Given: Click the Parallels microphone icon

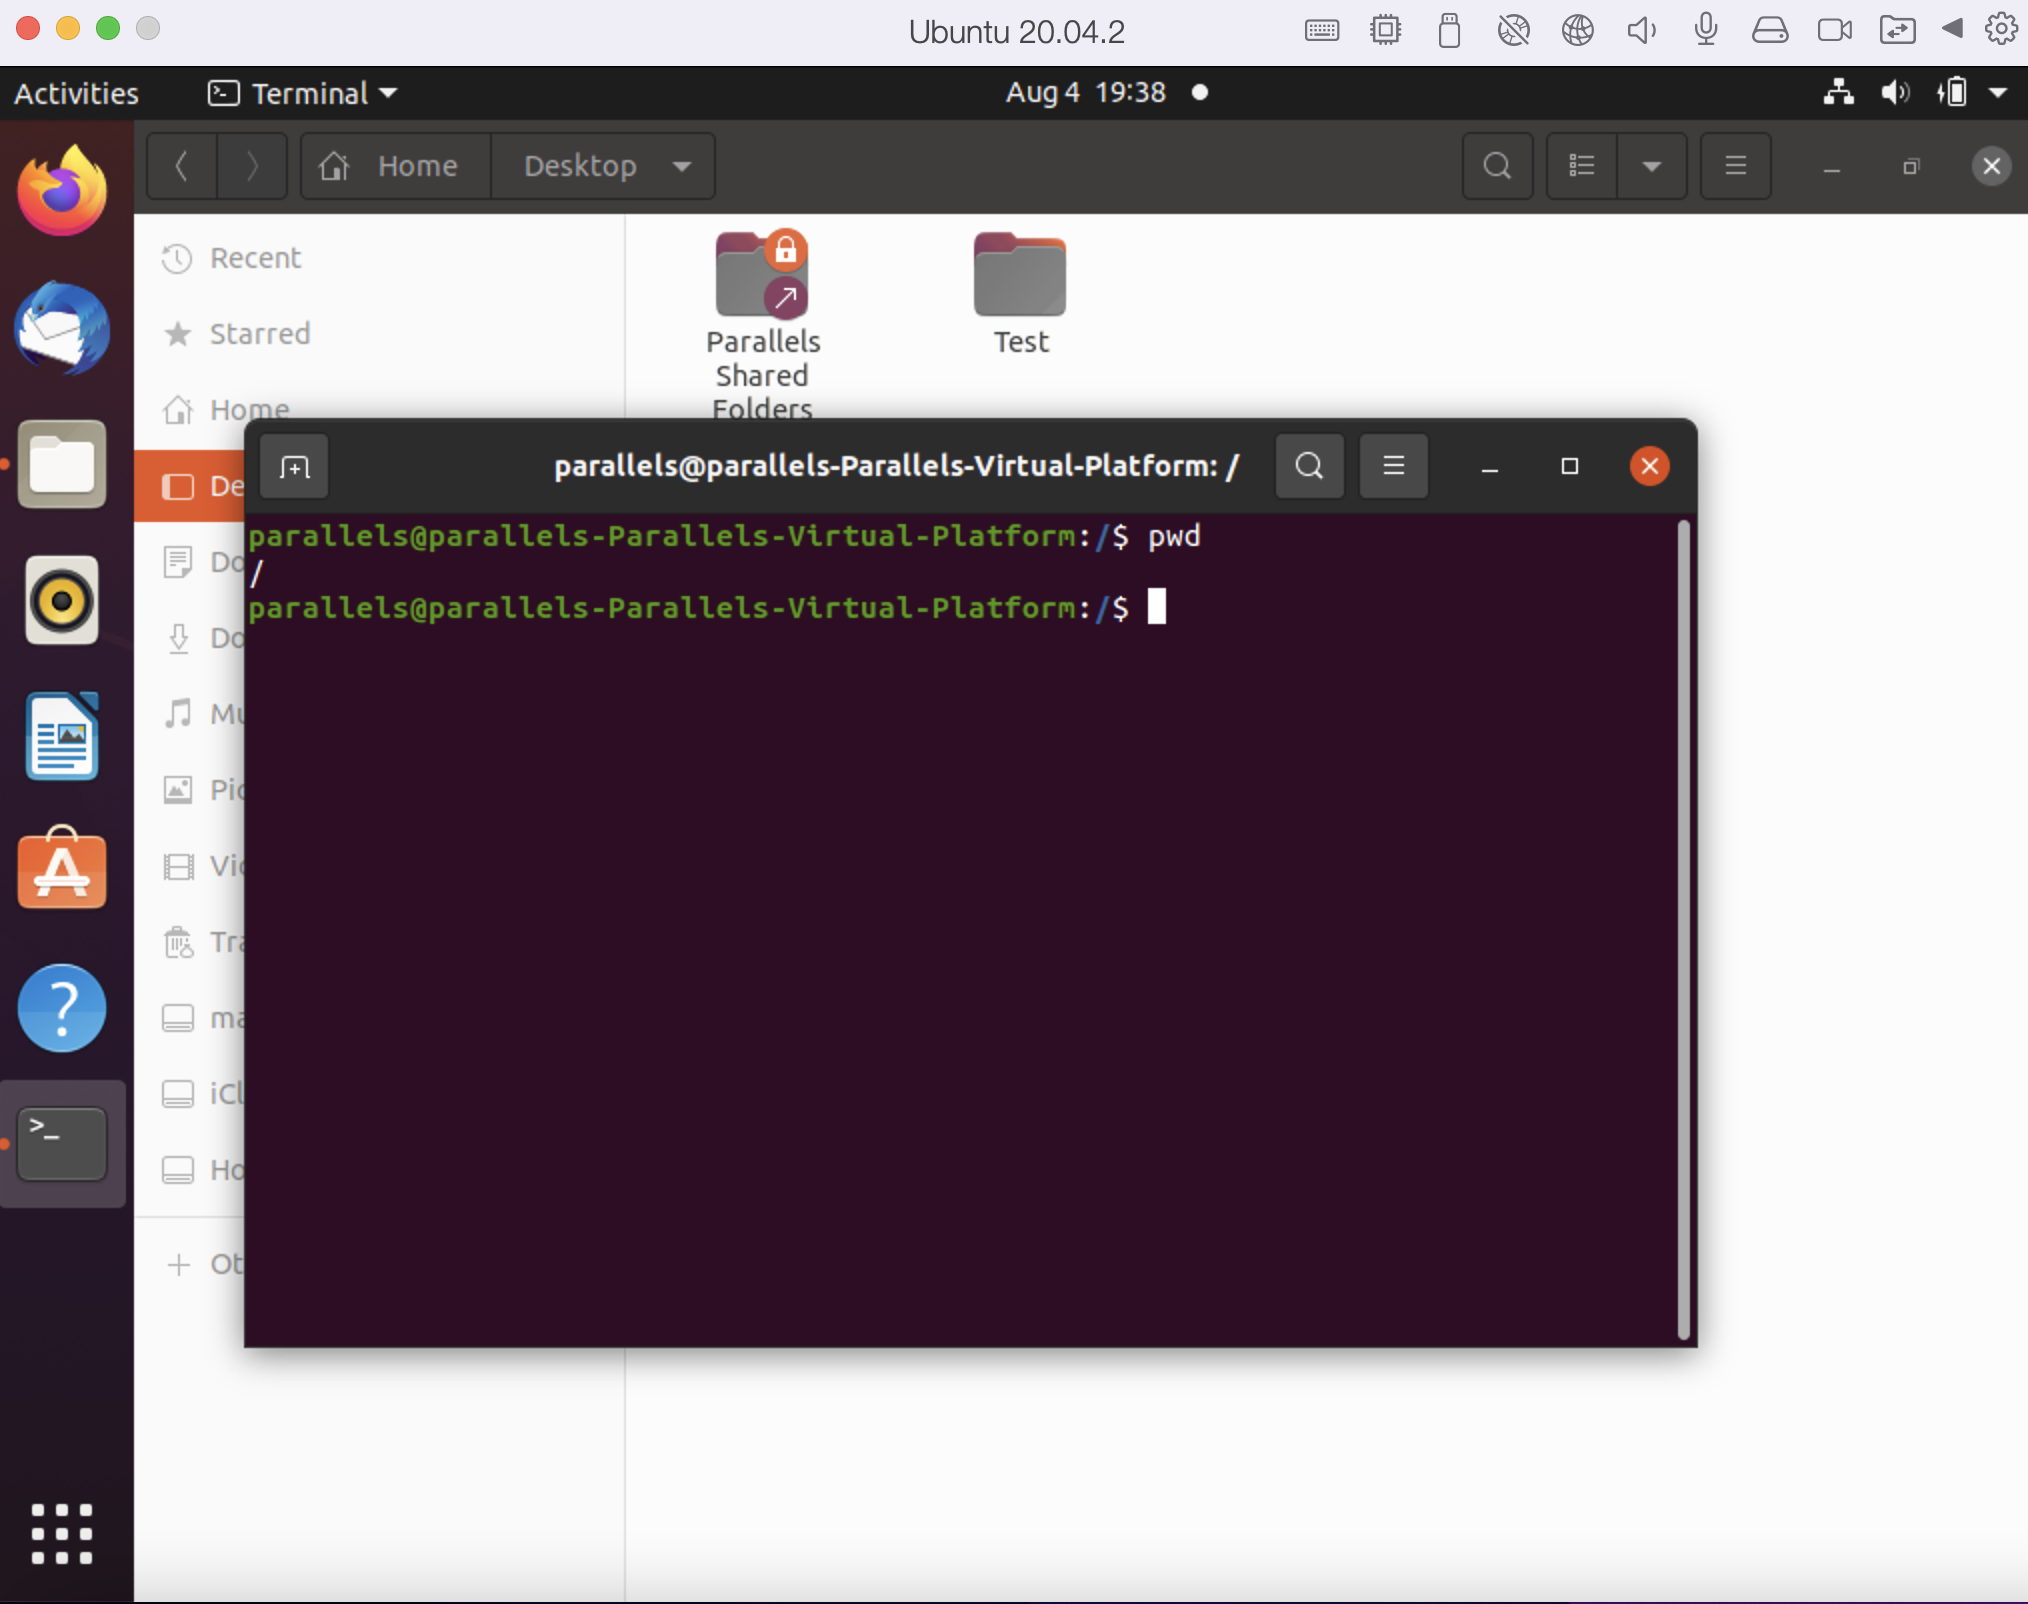Looking at the screenshot, I should [x=1706, y=30].
